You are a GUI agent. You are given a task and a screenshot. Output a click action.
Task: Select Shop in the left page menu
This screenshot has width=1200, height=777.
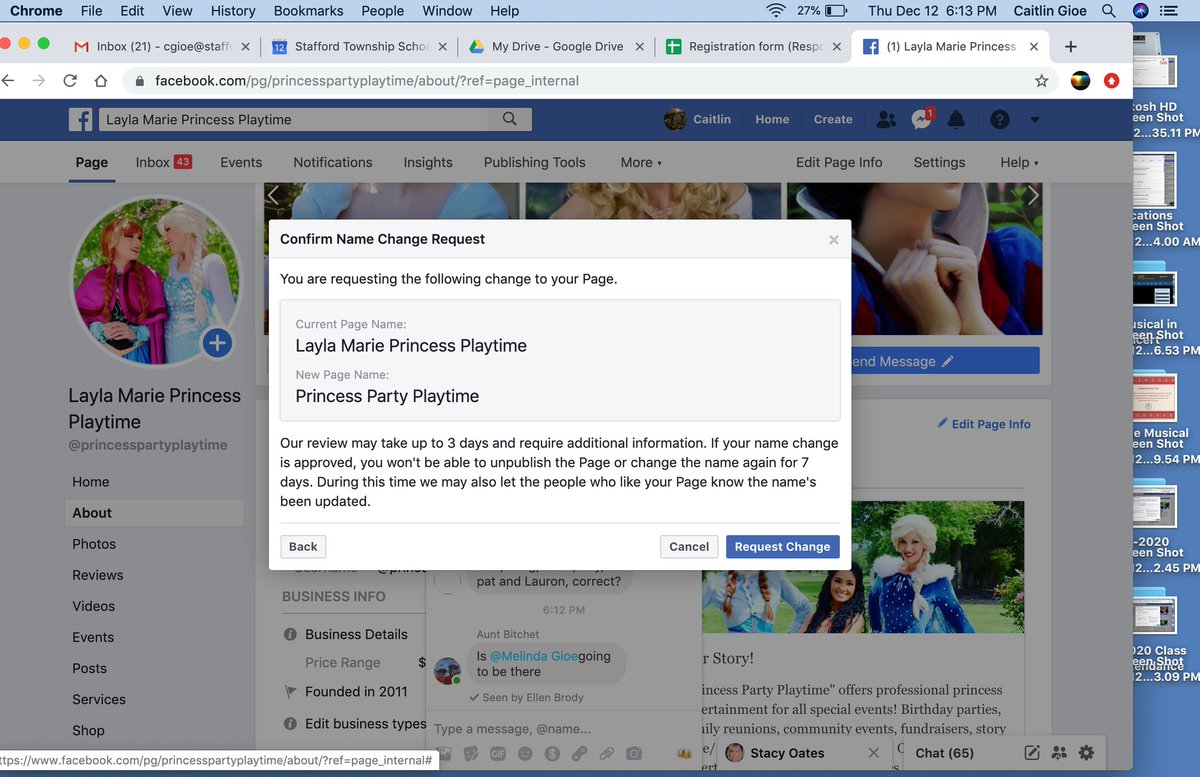pyautogui.click(x=88, y=730)
